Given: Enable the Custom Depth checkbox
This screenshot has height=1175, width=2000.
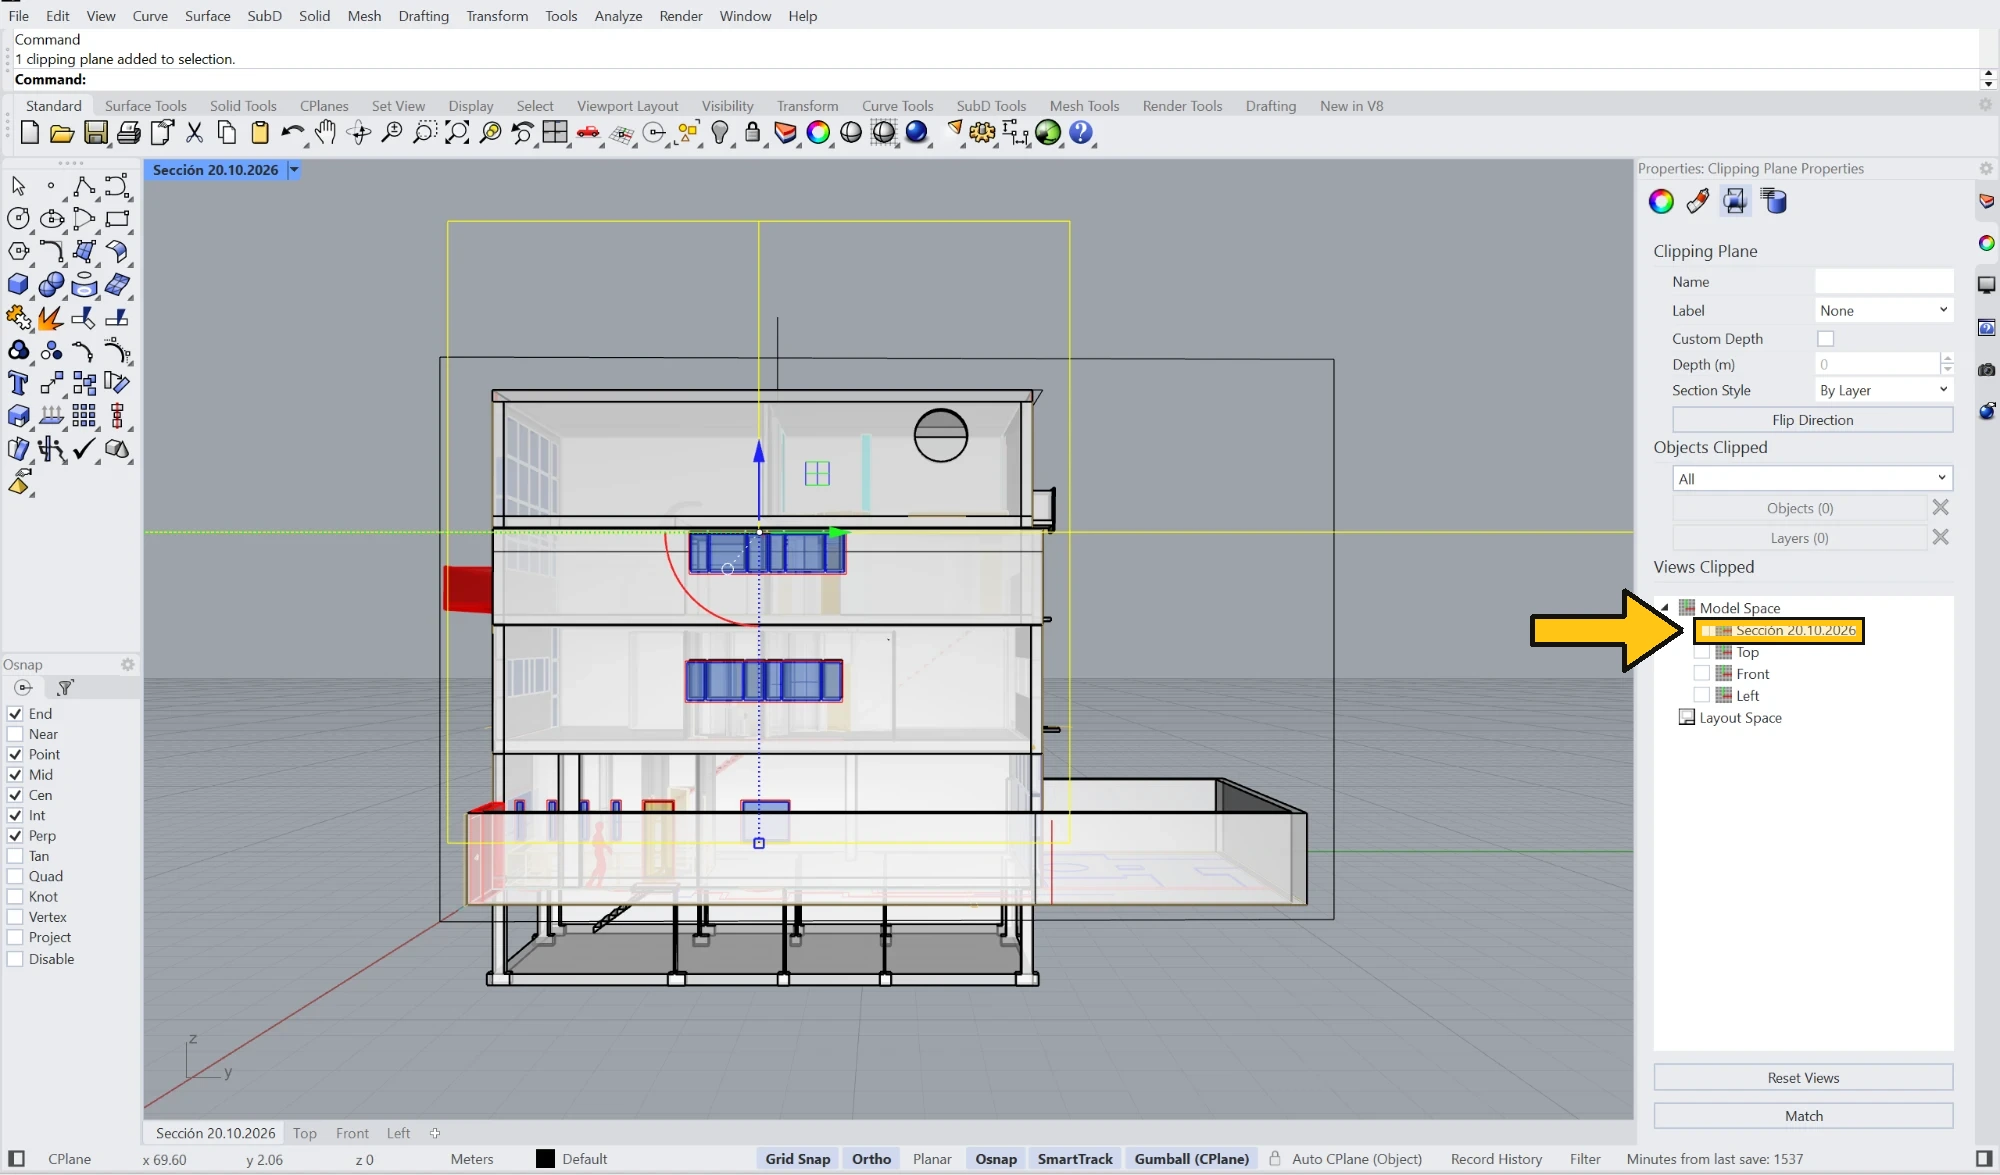Looking at the screenshot, I should pyautogui.click(x=1826, y=339).
